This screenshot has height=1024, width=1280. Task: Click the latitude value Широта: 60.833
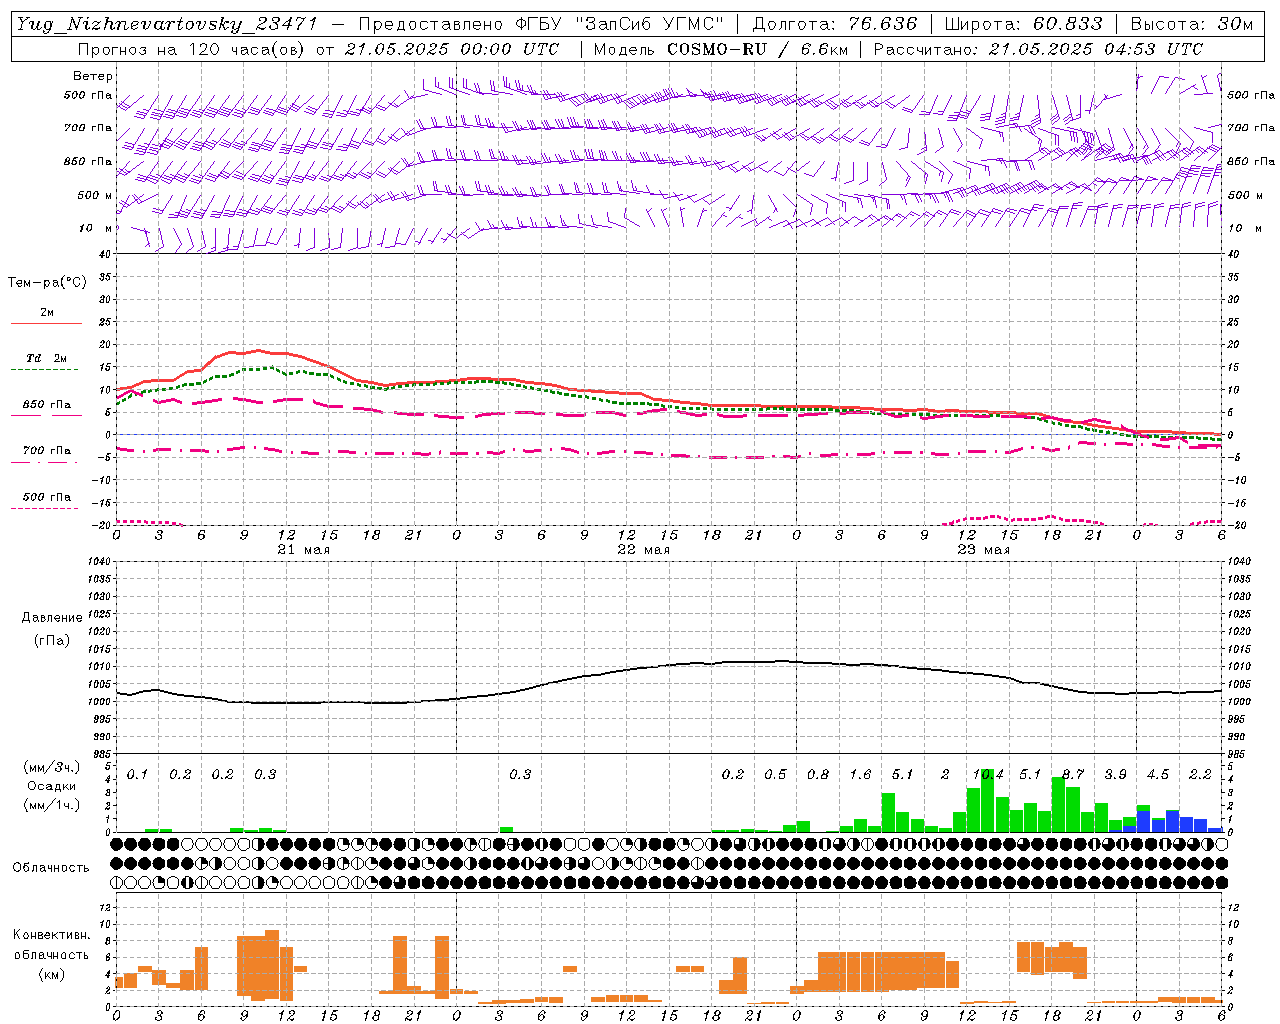1023,24
